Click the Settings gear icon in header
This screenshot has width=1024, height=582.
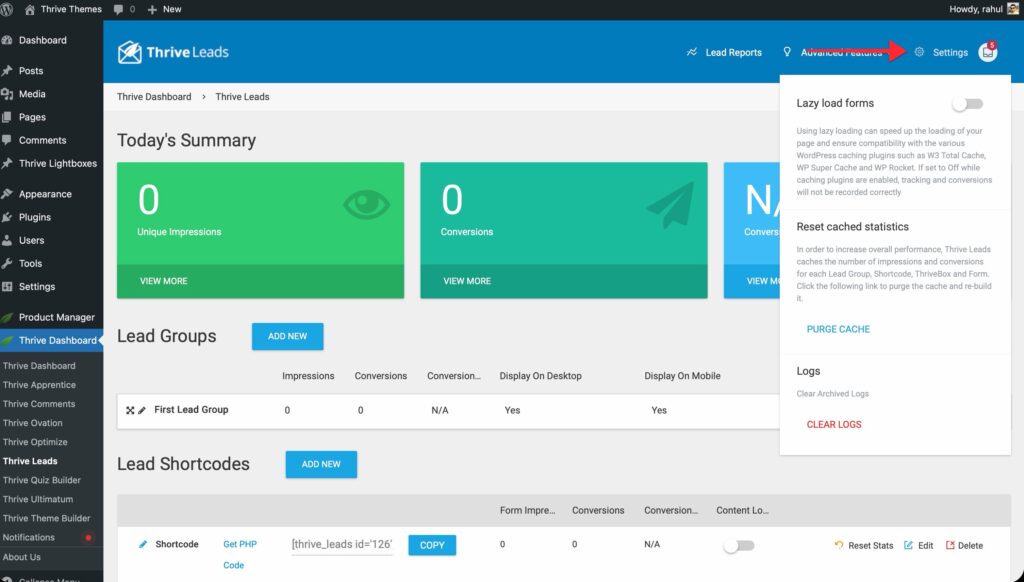919,52
